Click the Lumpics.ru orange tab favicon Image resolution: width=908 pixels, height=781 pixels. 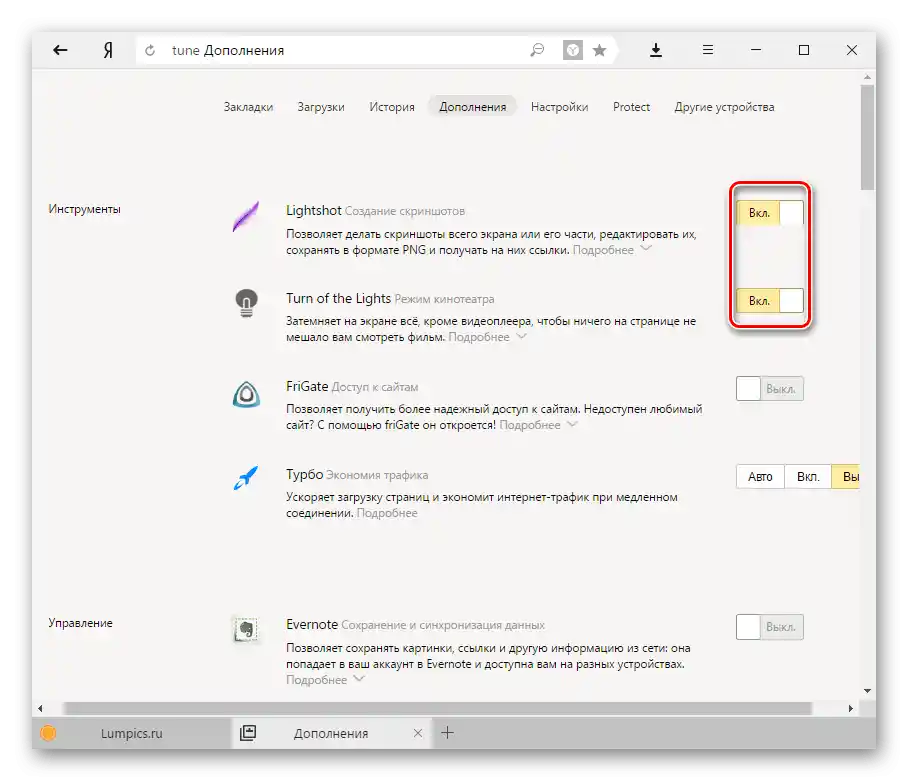click(x=48, y=733)
